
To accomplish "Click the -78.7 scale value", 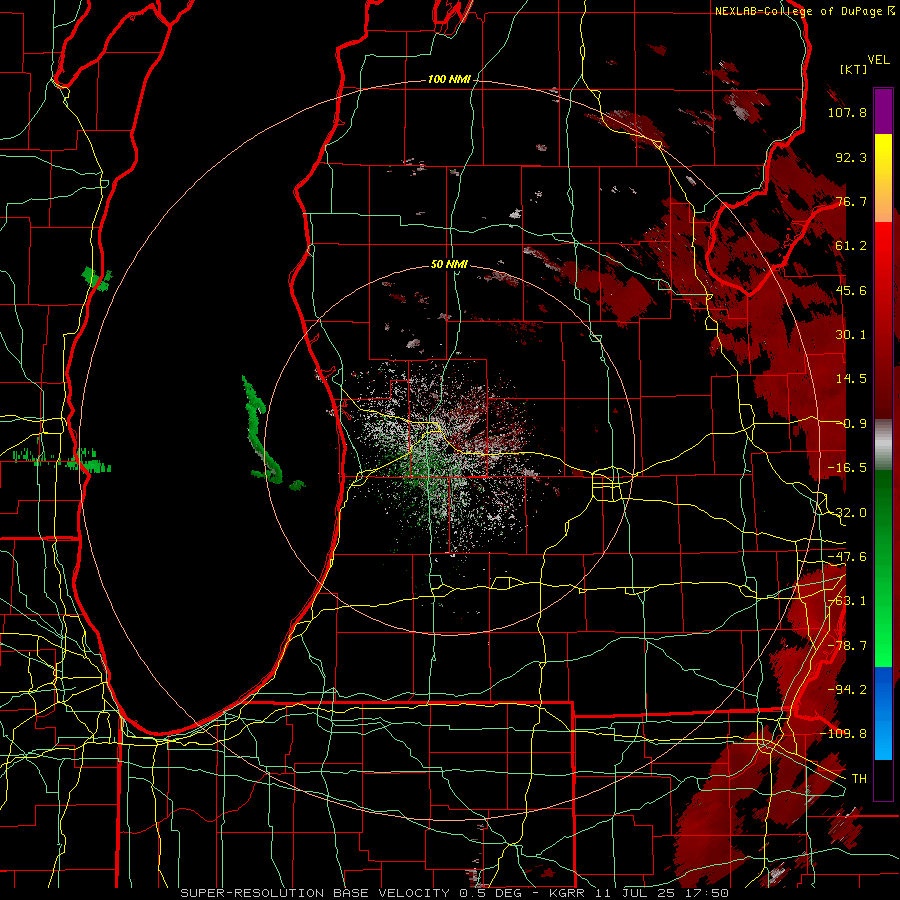I will (x=847, y=646).
